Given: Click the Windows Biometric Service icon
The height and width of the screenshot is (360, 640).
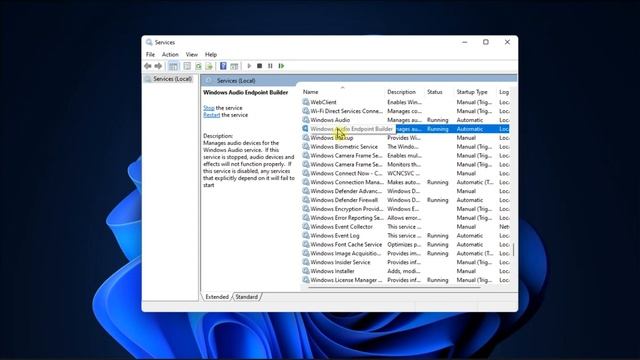Looking at the screenshot, I should (306, 147).
